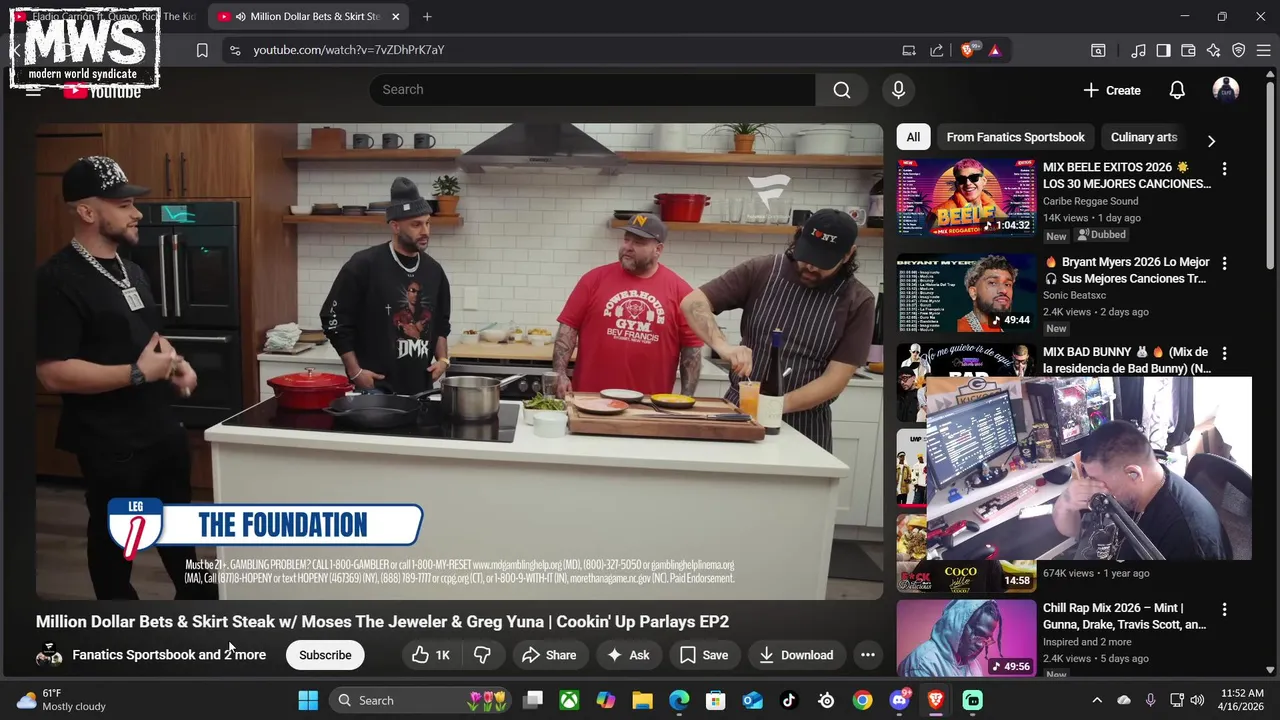Click the install app icon in address bar
This screenshot has height=720, width=1280.
click(x=909, y=50)
